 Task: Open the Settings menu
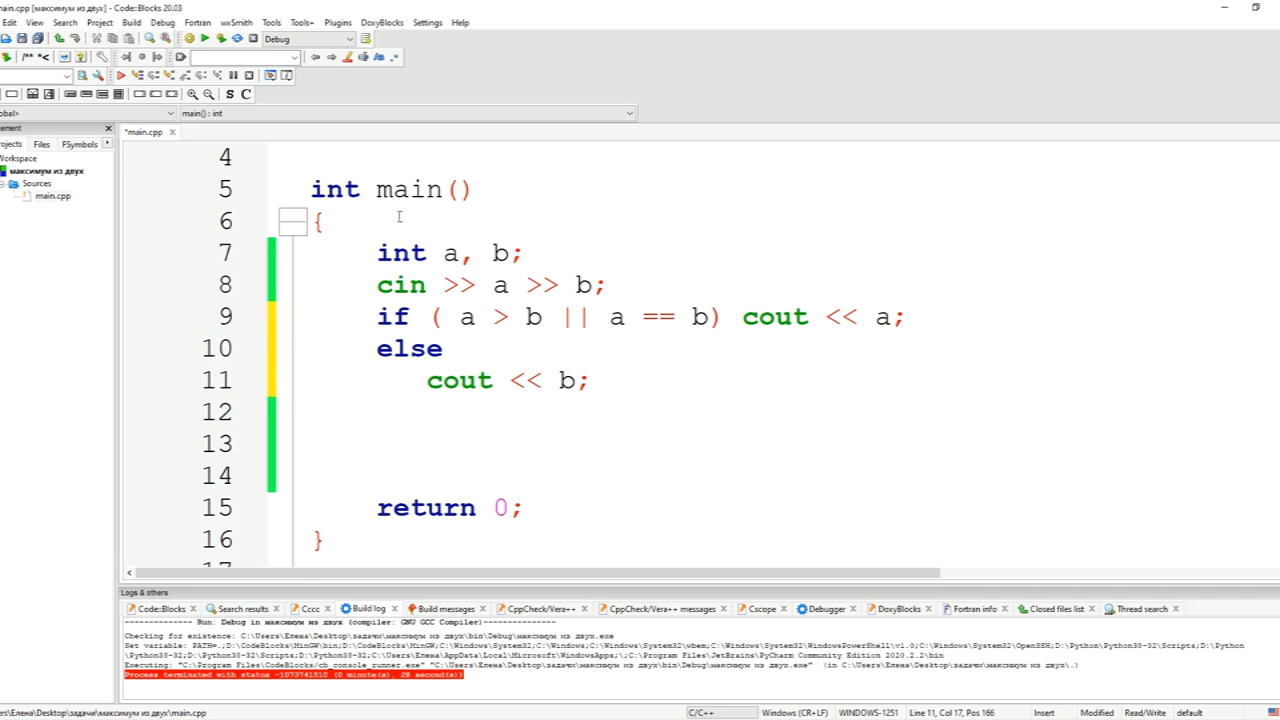[x=427, y=22]
